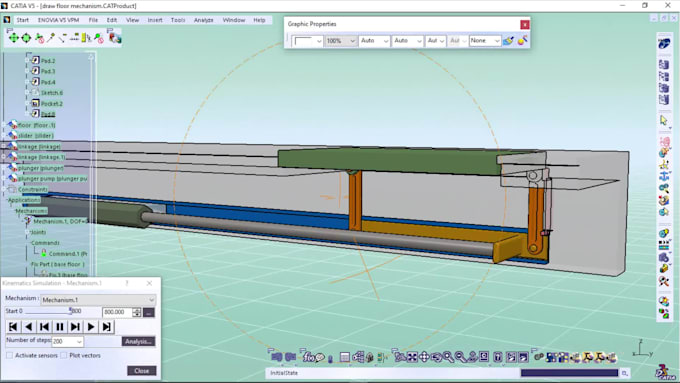Click the Select arrow tool in right toolbar
This screenshot has height=383, width=680.
click(x=664, y=121)
